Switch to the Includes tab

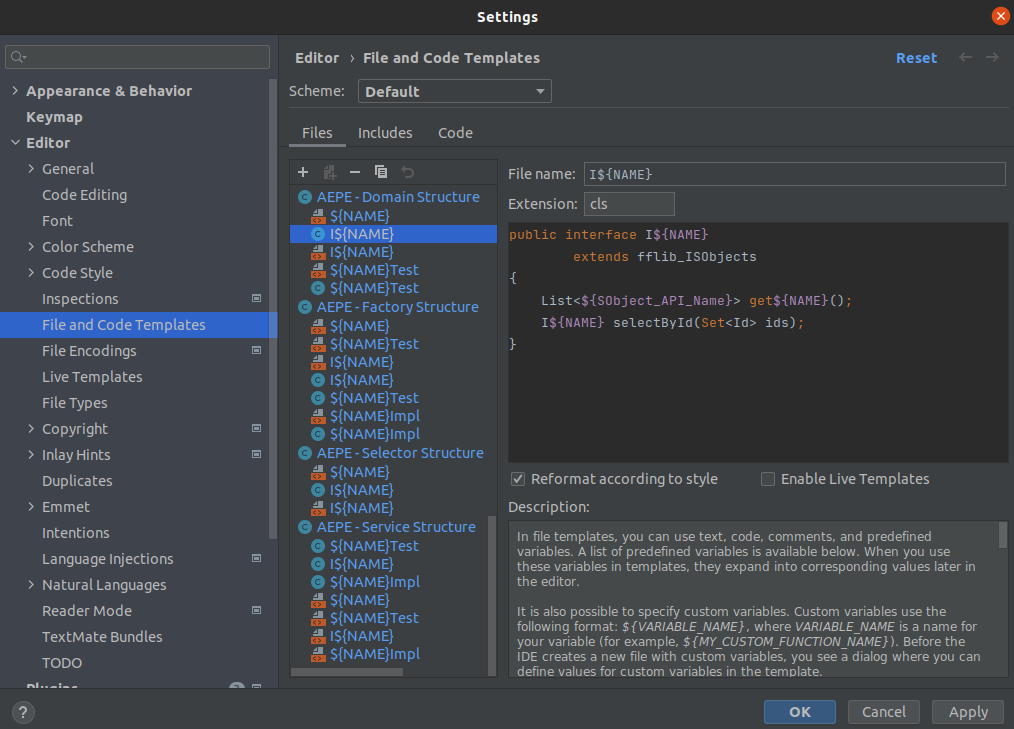click(385, 133)
